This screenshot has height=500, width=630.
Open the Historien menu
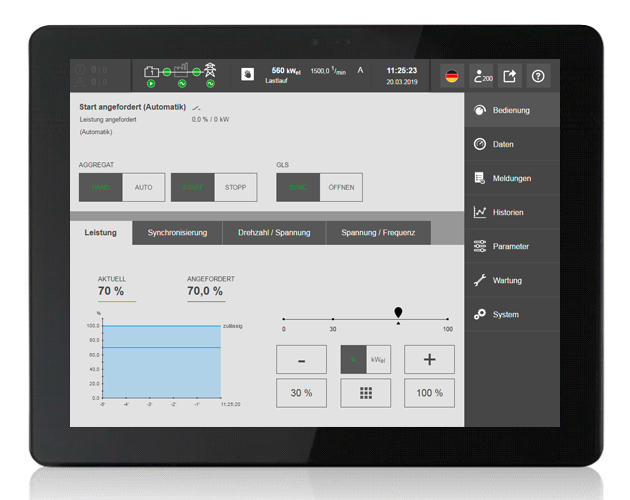pos(512,212)
